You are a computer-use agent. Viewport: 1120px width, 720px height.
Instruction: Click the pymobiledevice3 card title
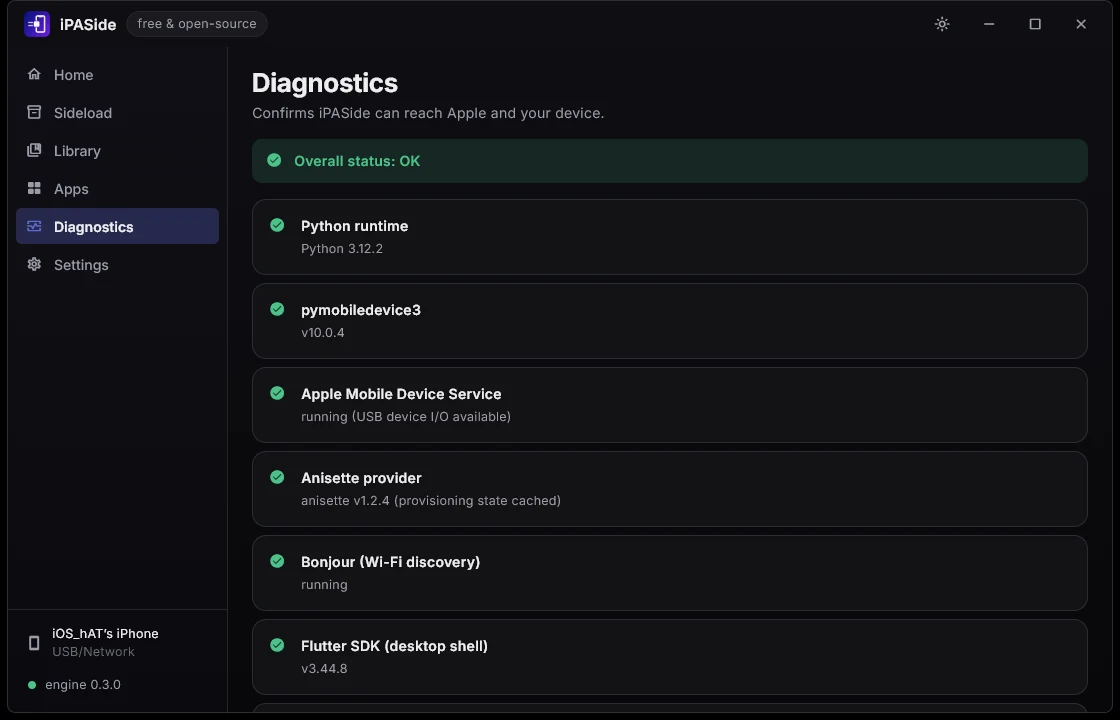coord(361,310)
